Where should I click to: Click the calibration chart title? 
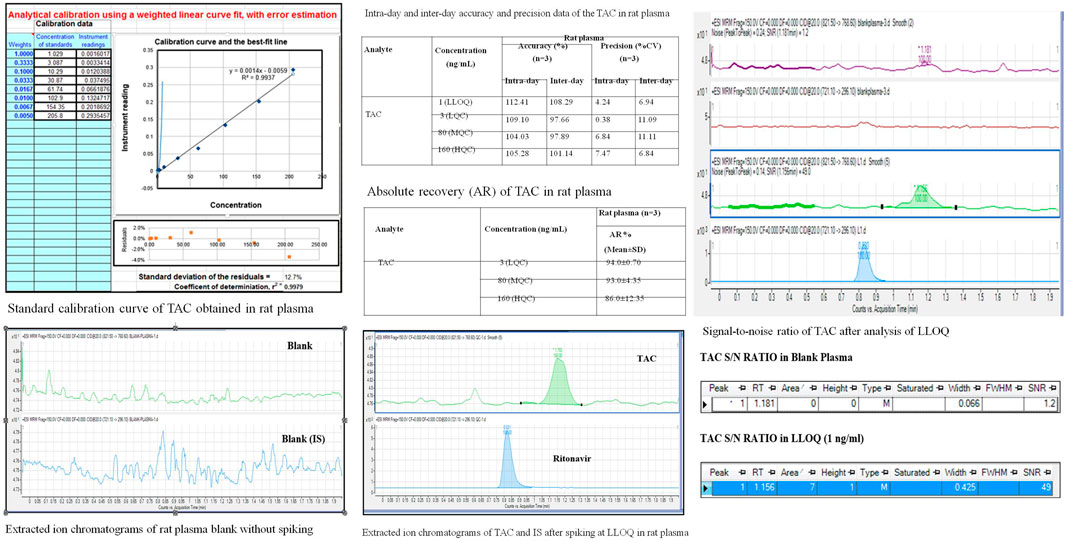tap(222, 42)
